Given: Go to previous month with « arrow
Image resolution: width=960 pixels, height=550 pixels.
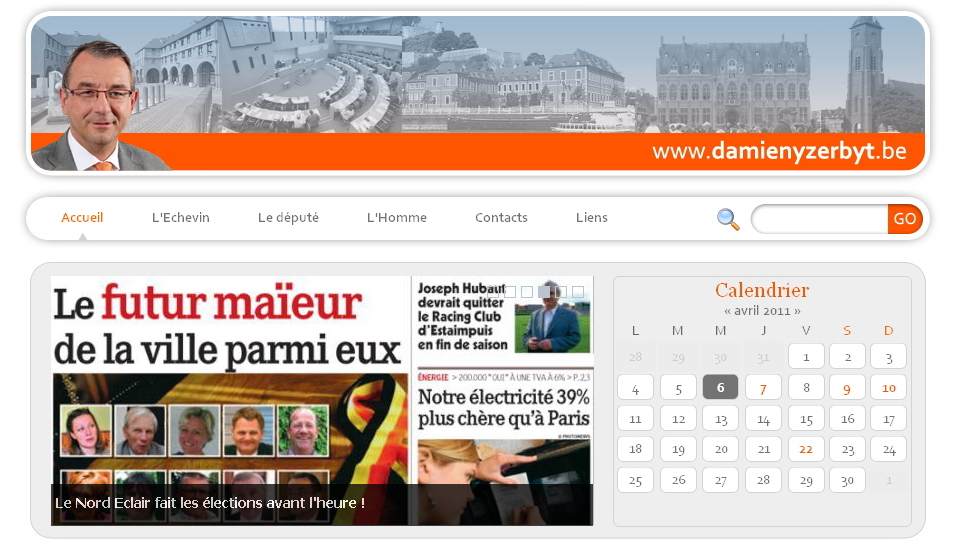Looking at the screenshot, I should [725, 311].
